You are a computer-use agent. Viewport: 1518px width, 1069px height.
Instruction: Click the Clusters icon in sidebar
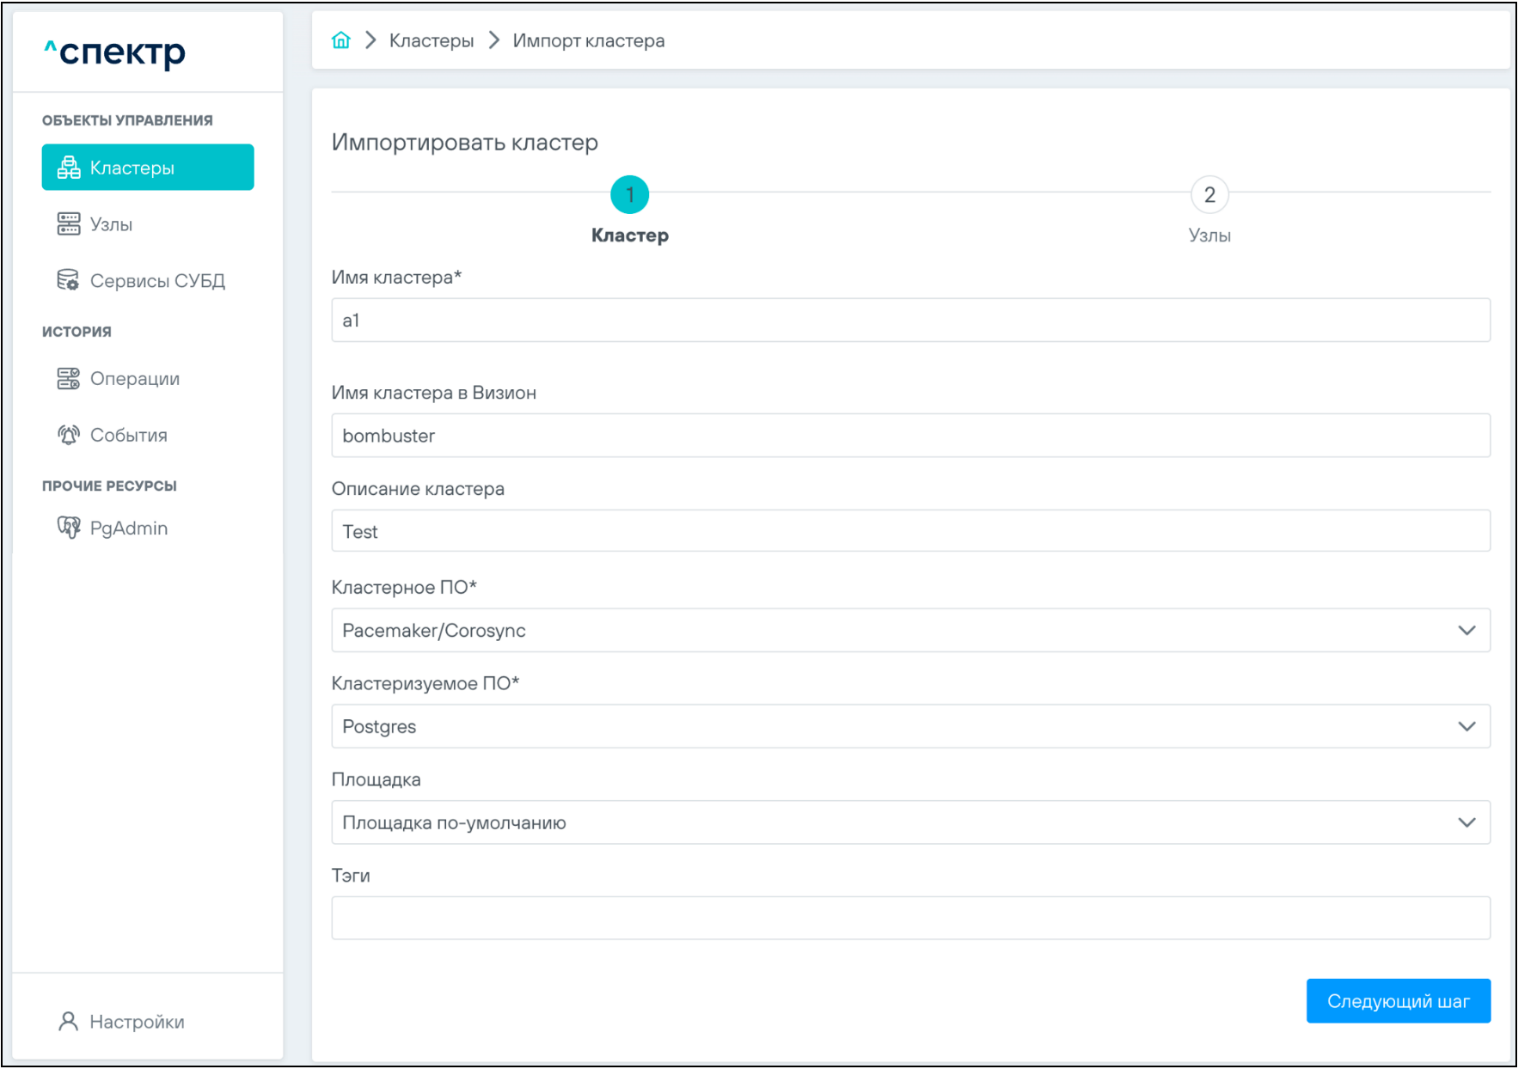(68, 168)
